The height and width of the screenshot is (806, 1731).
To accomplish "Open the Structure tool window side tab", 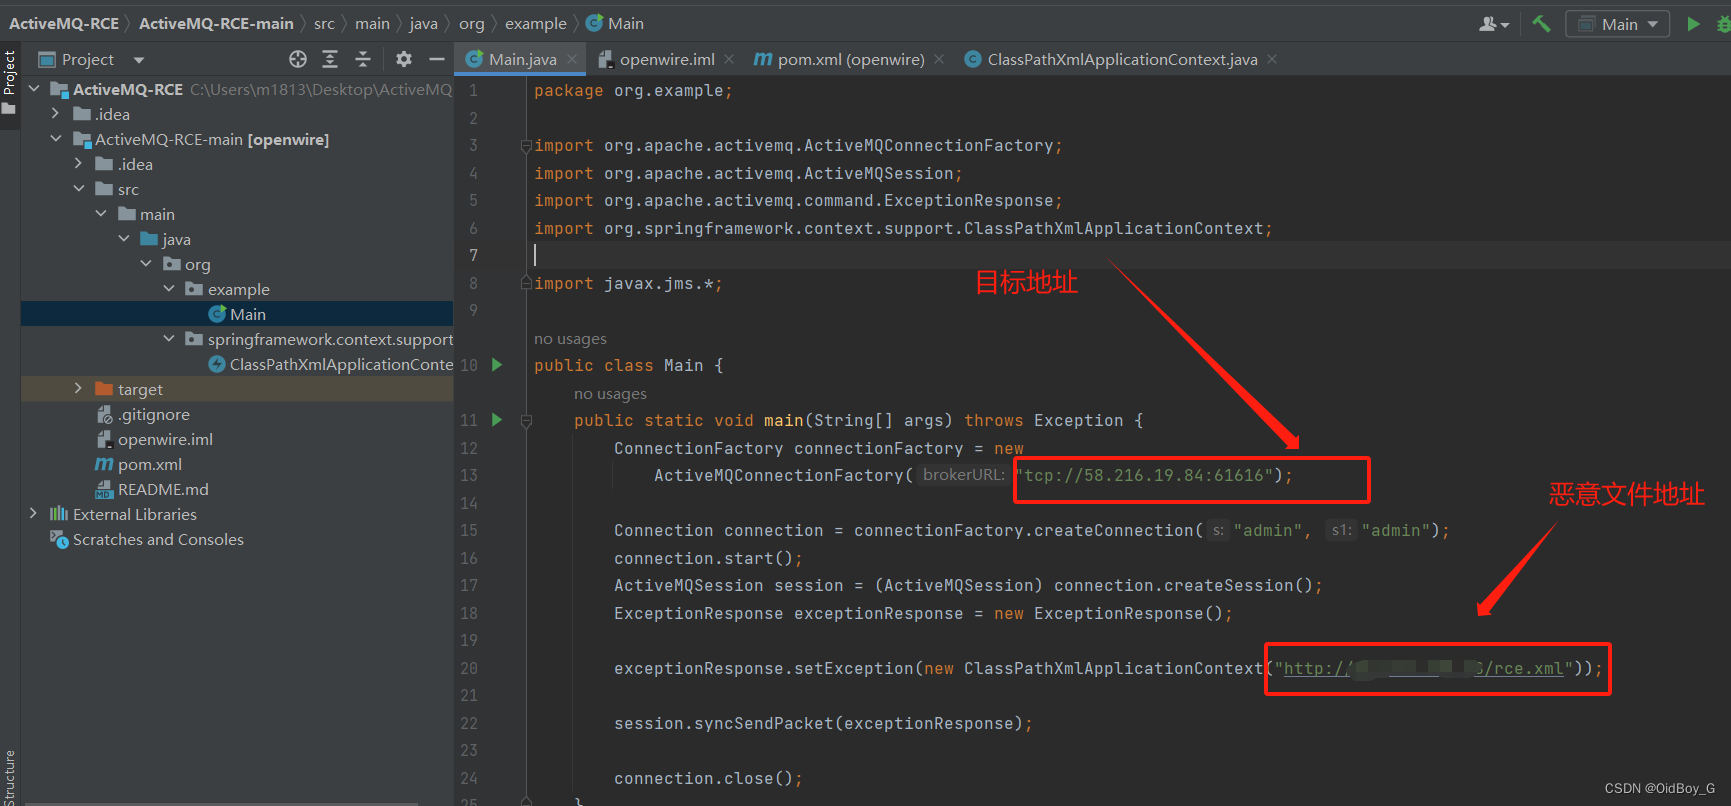I will pos(9,776).
